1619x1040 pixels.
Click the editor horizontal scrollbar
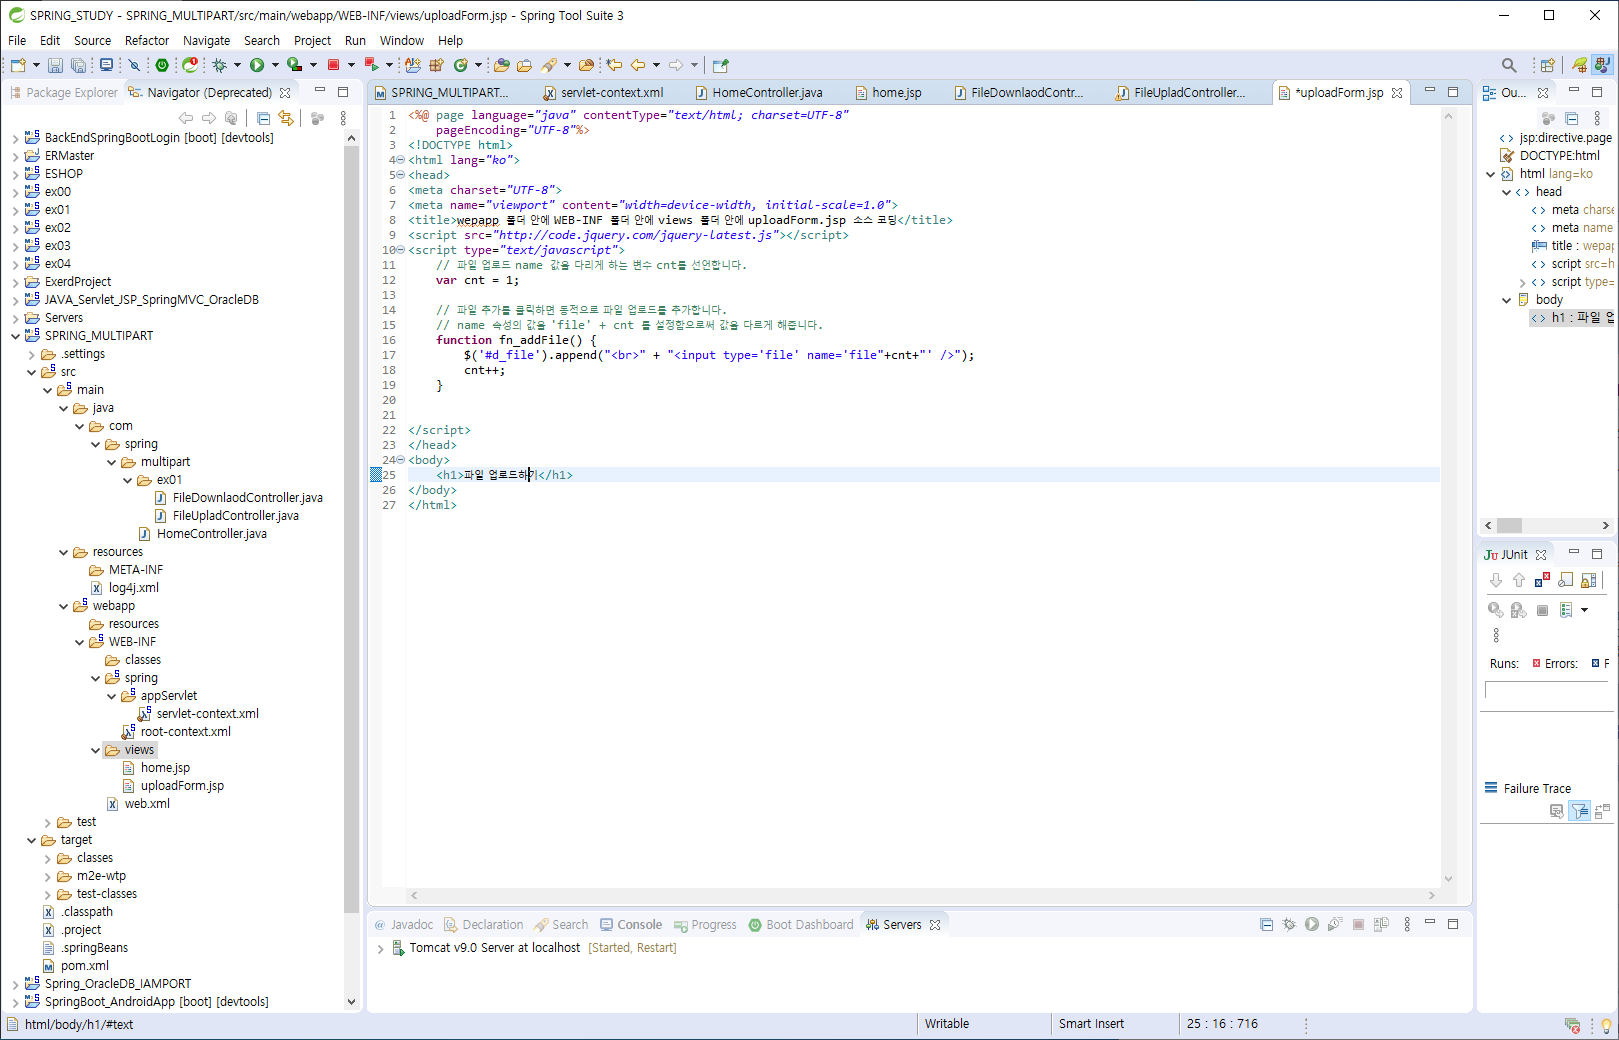point(923,895)
